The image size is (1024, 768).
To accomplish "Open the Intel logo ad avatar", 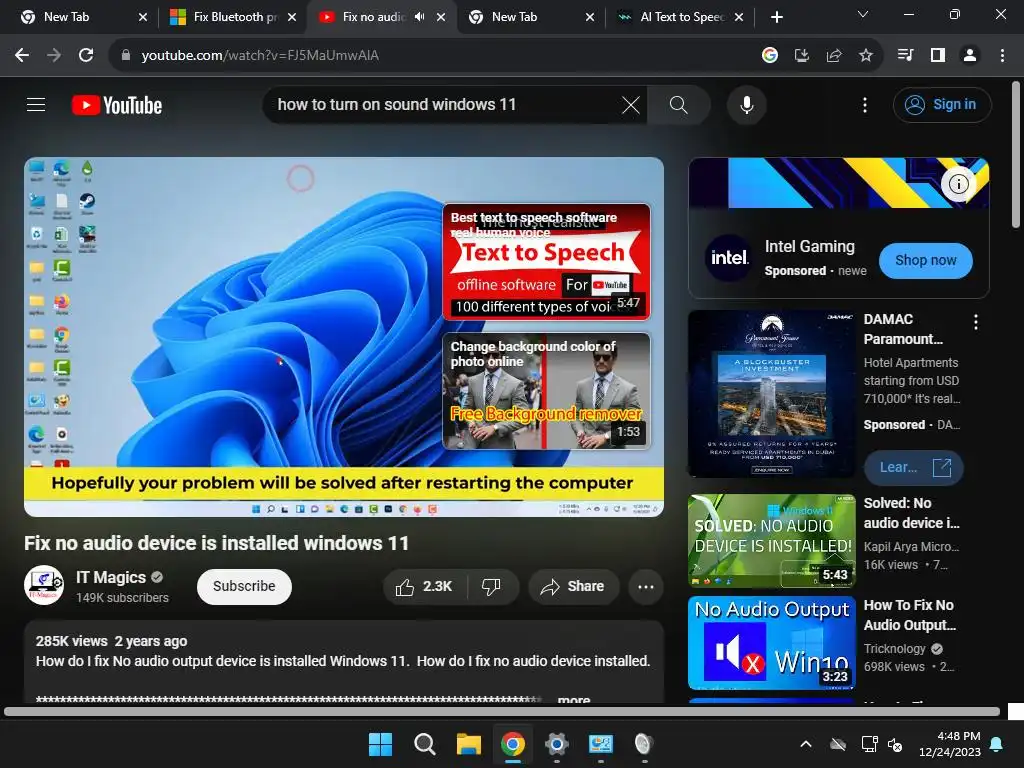I will coord(729,257).
